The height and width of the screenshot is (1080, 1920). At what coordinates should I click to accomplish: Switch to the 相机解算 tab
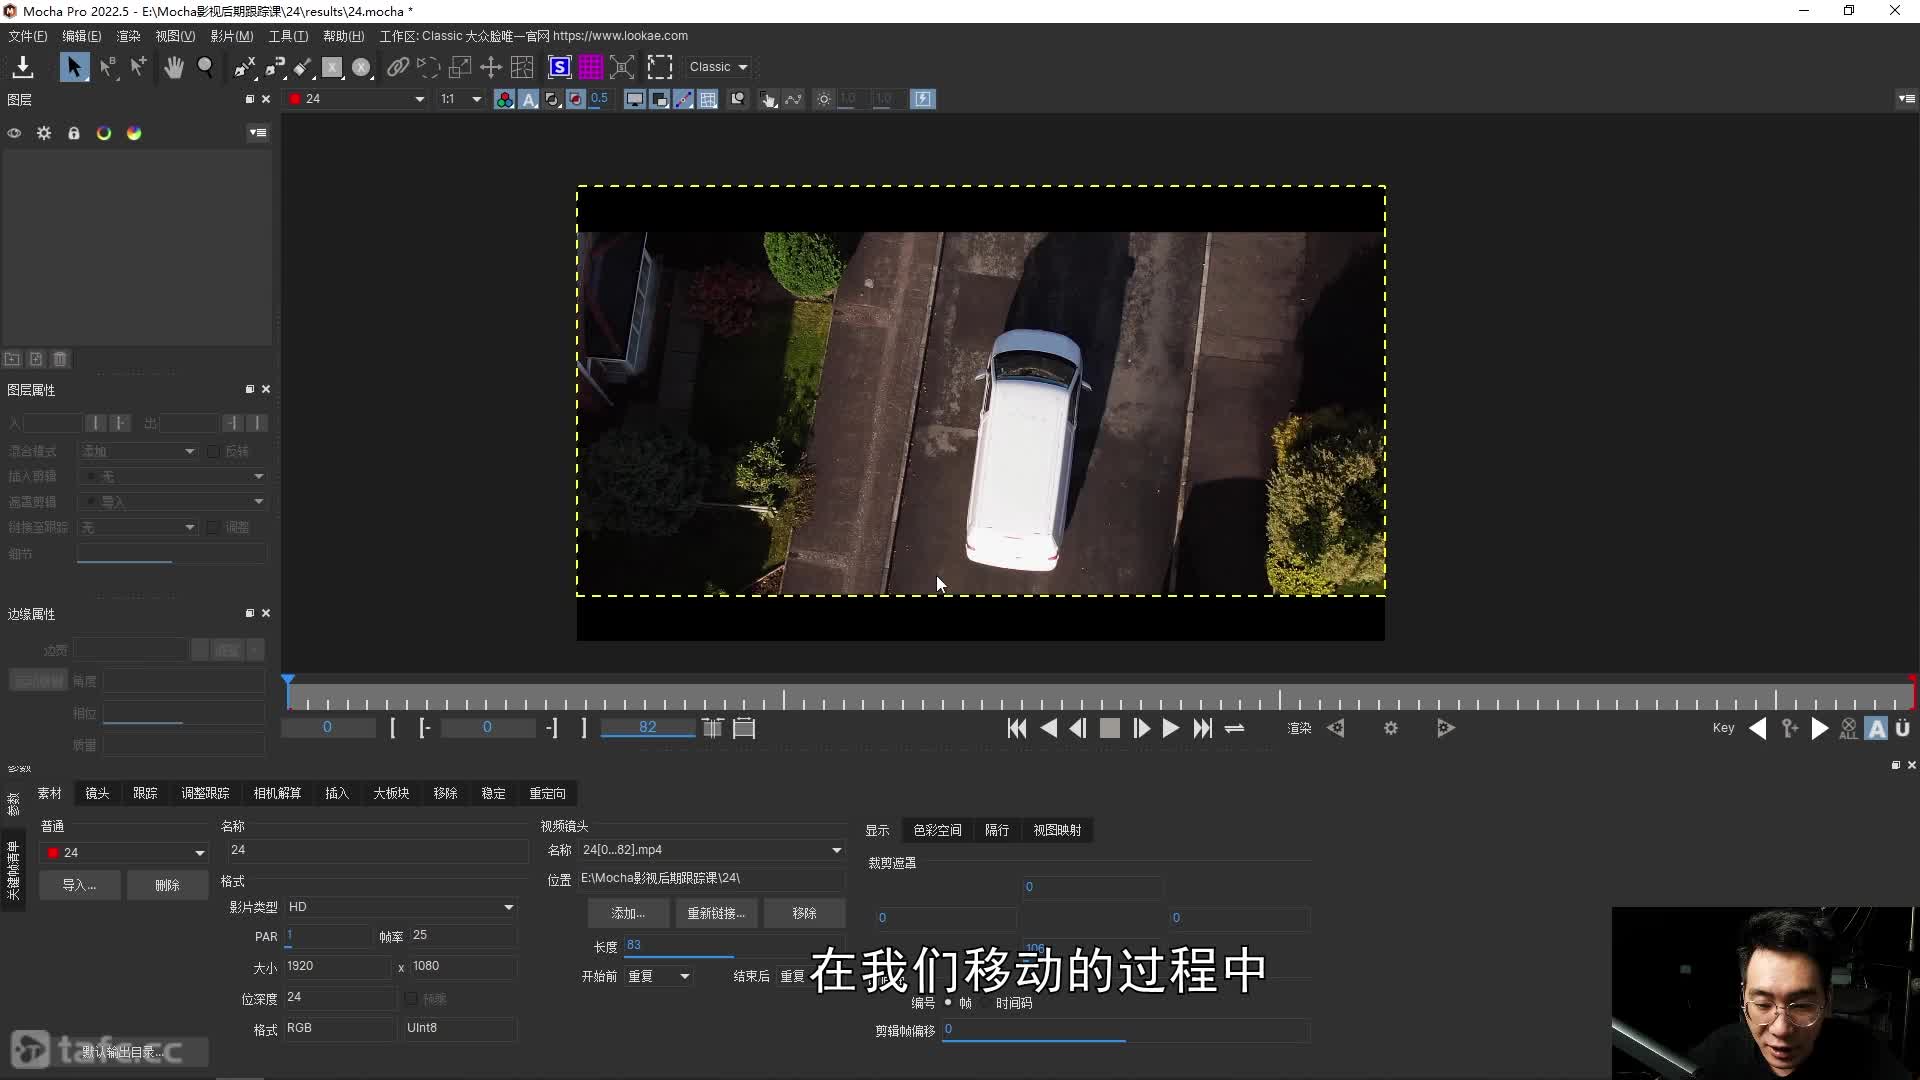point(277,793)
